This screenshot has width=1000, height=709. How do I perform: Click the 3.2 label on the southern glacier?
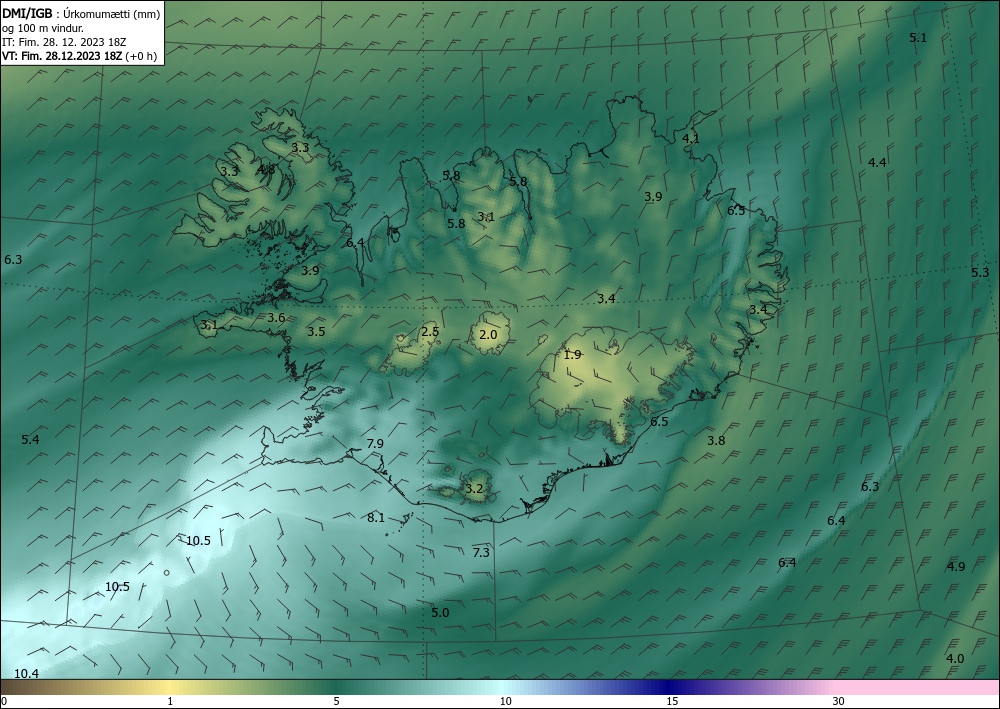(x=474, y=489)
